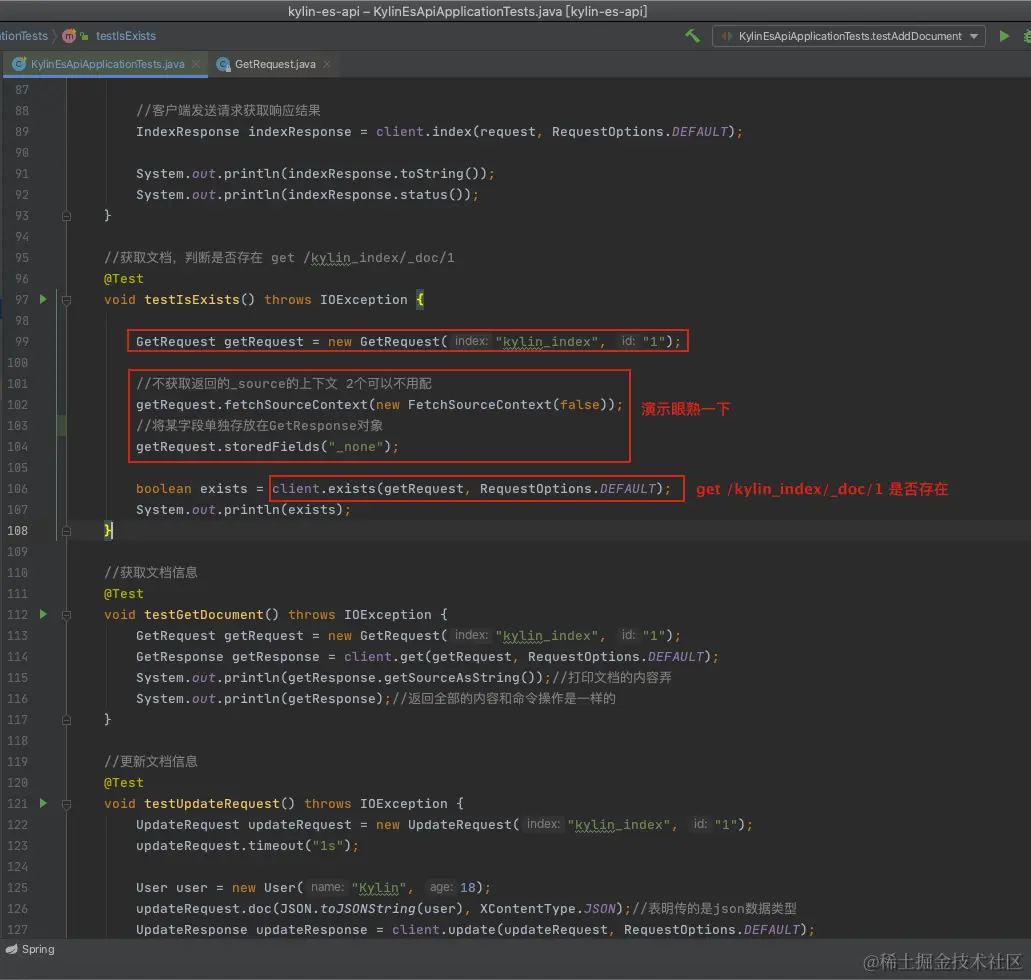Click fold end marker at line 108

66,531
